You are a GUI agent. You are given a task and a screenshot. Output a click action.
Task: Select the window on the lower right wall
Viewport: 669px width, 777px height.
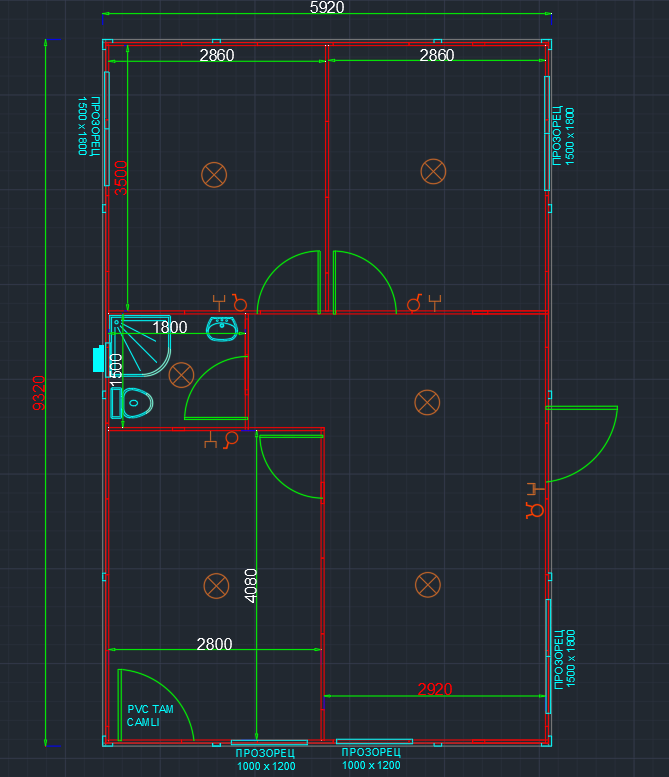tap(548, 657)
